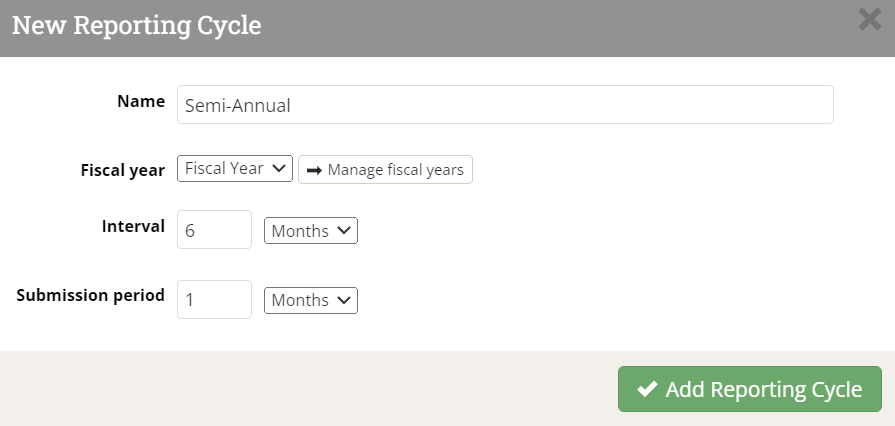Click the arrow icon beside Manage fiscal years

click(313, 170)
